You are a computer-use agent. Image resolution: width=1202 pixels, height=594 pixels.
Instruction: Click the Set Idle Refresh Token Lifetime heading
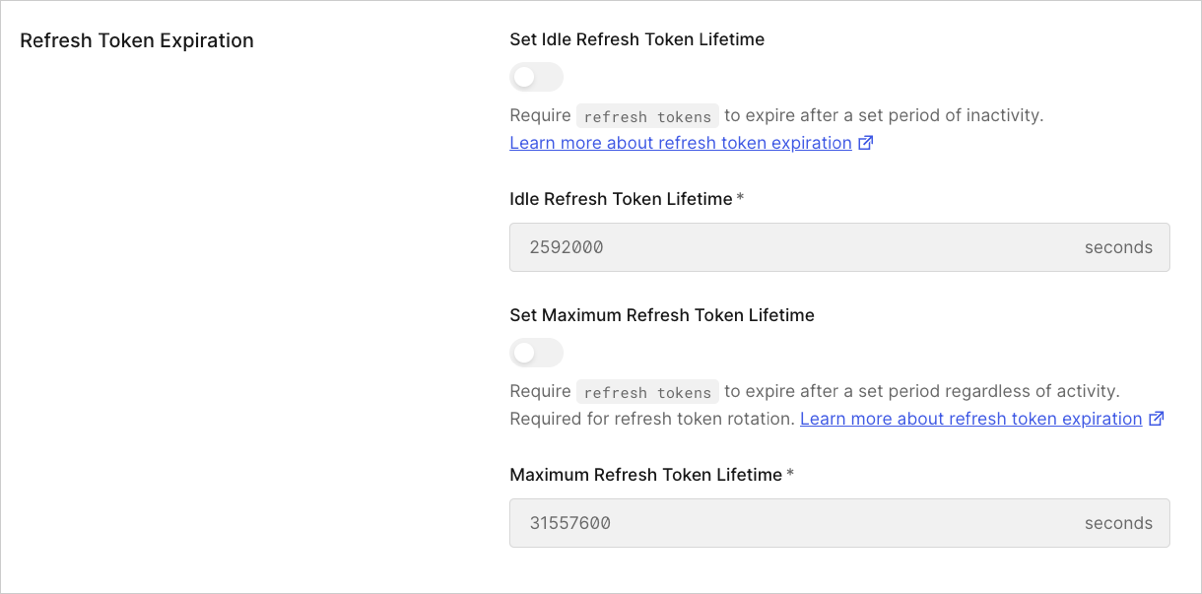(637, 39)
